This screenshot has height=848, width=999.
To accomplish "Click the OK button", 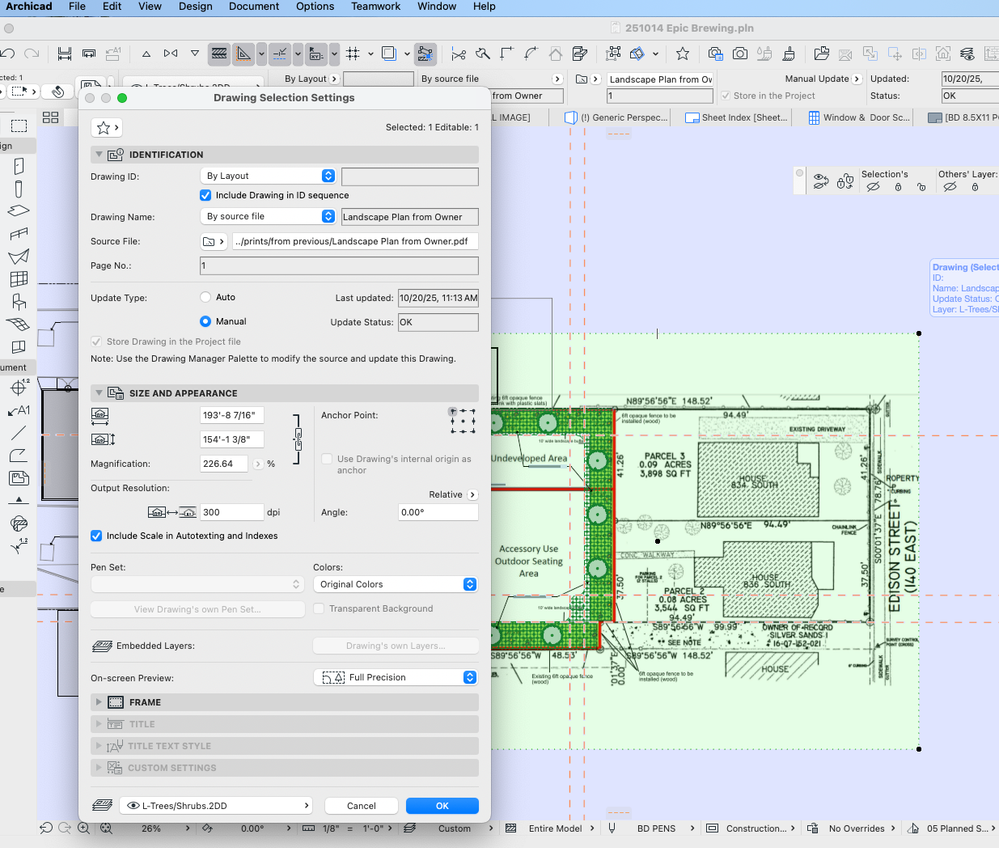I will point(442,805).
